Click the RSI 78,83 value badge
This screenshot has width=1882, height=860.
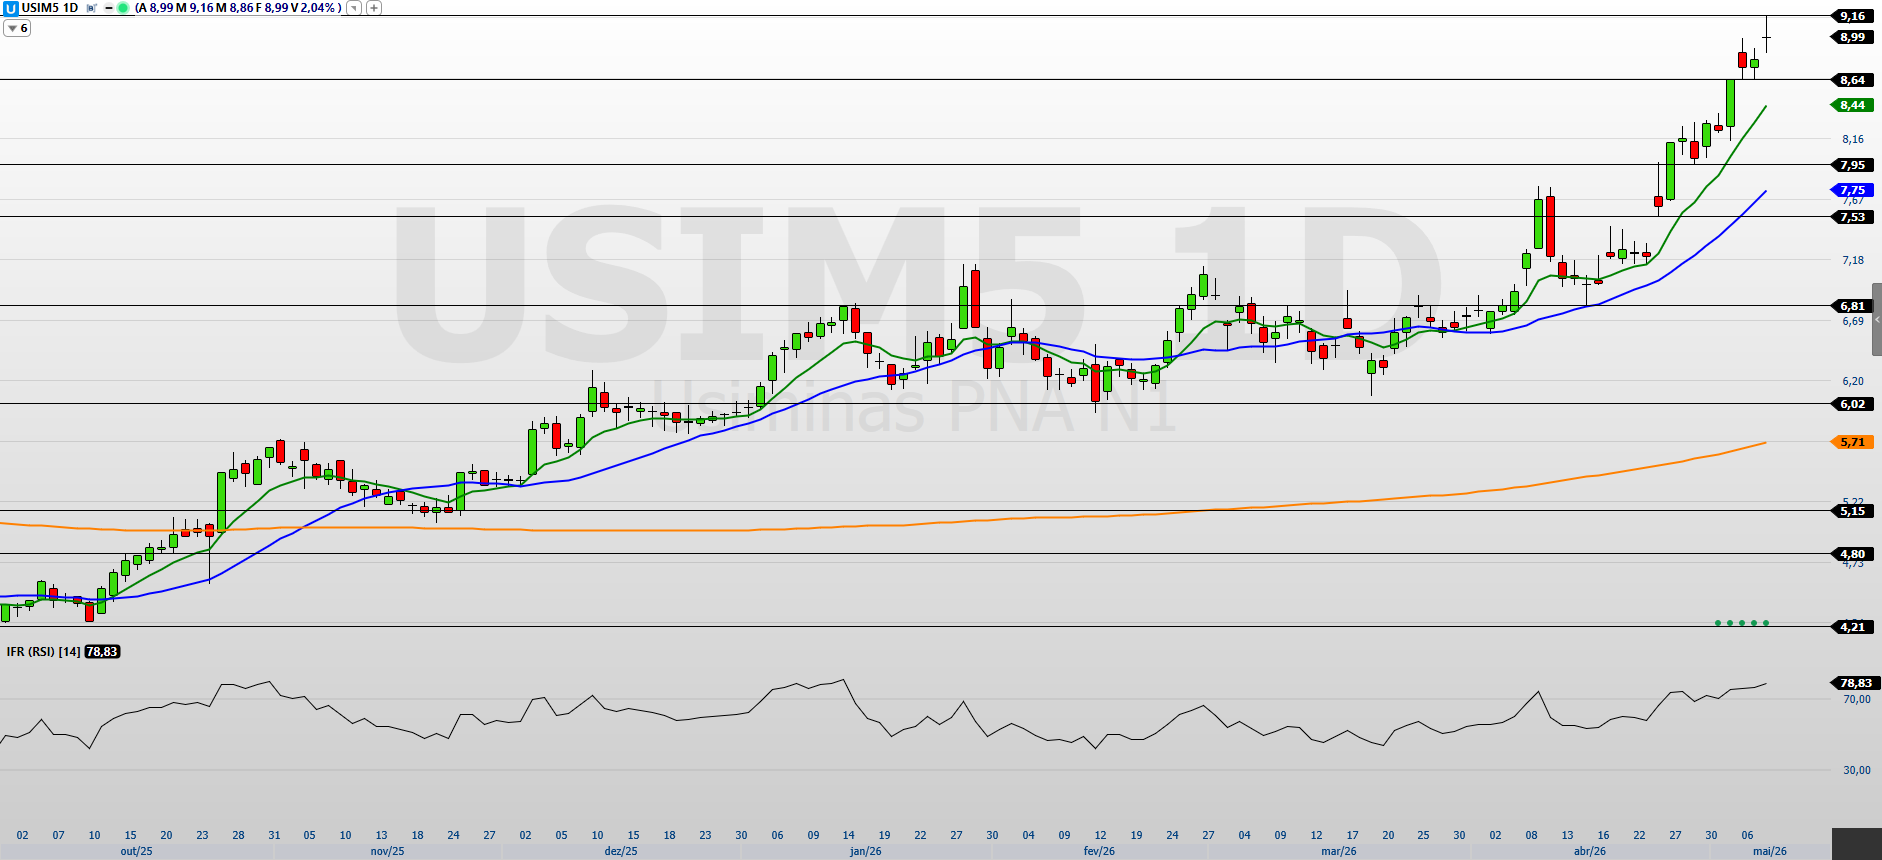tap(102, 652)
